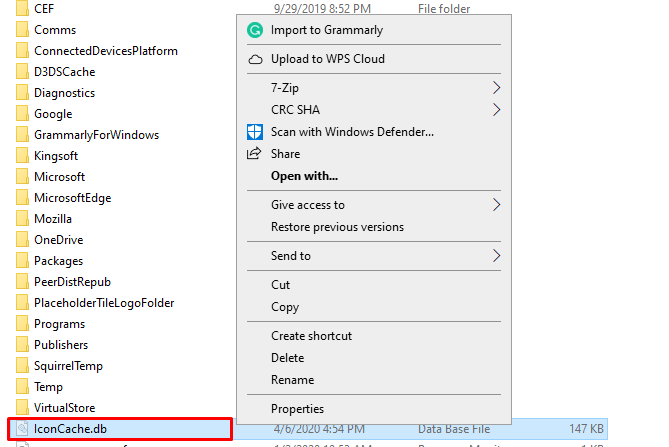The image size is (669, 447).
Task: Click the IconCache.db file icon
Action: pos(22,429)
